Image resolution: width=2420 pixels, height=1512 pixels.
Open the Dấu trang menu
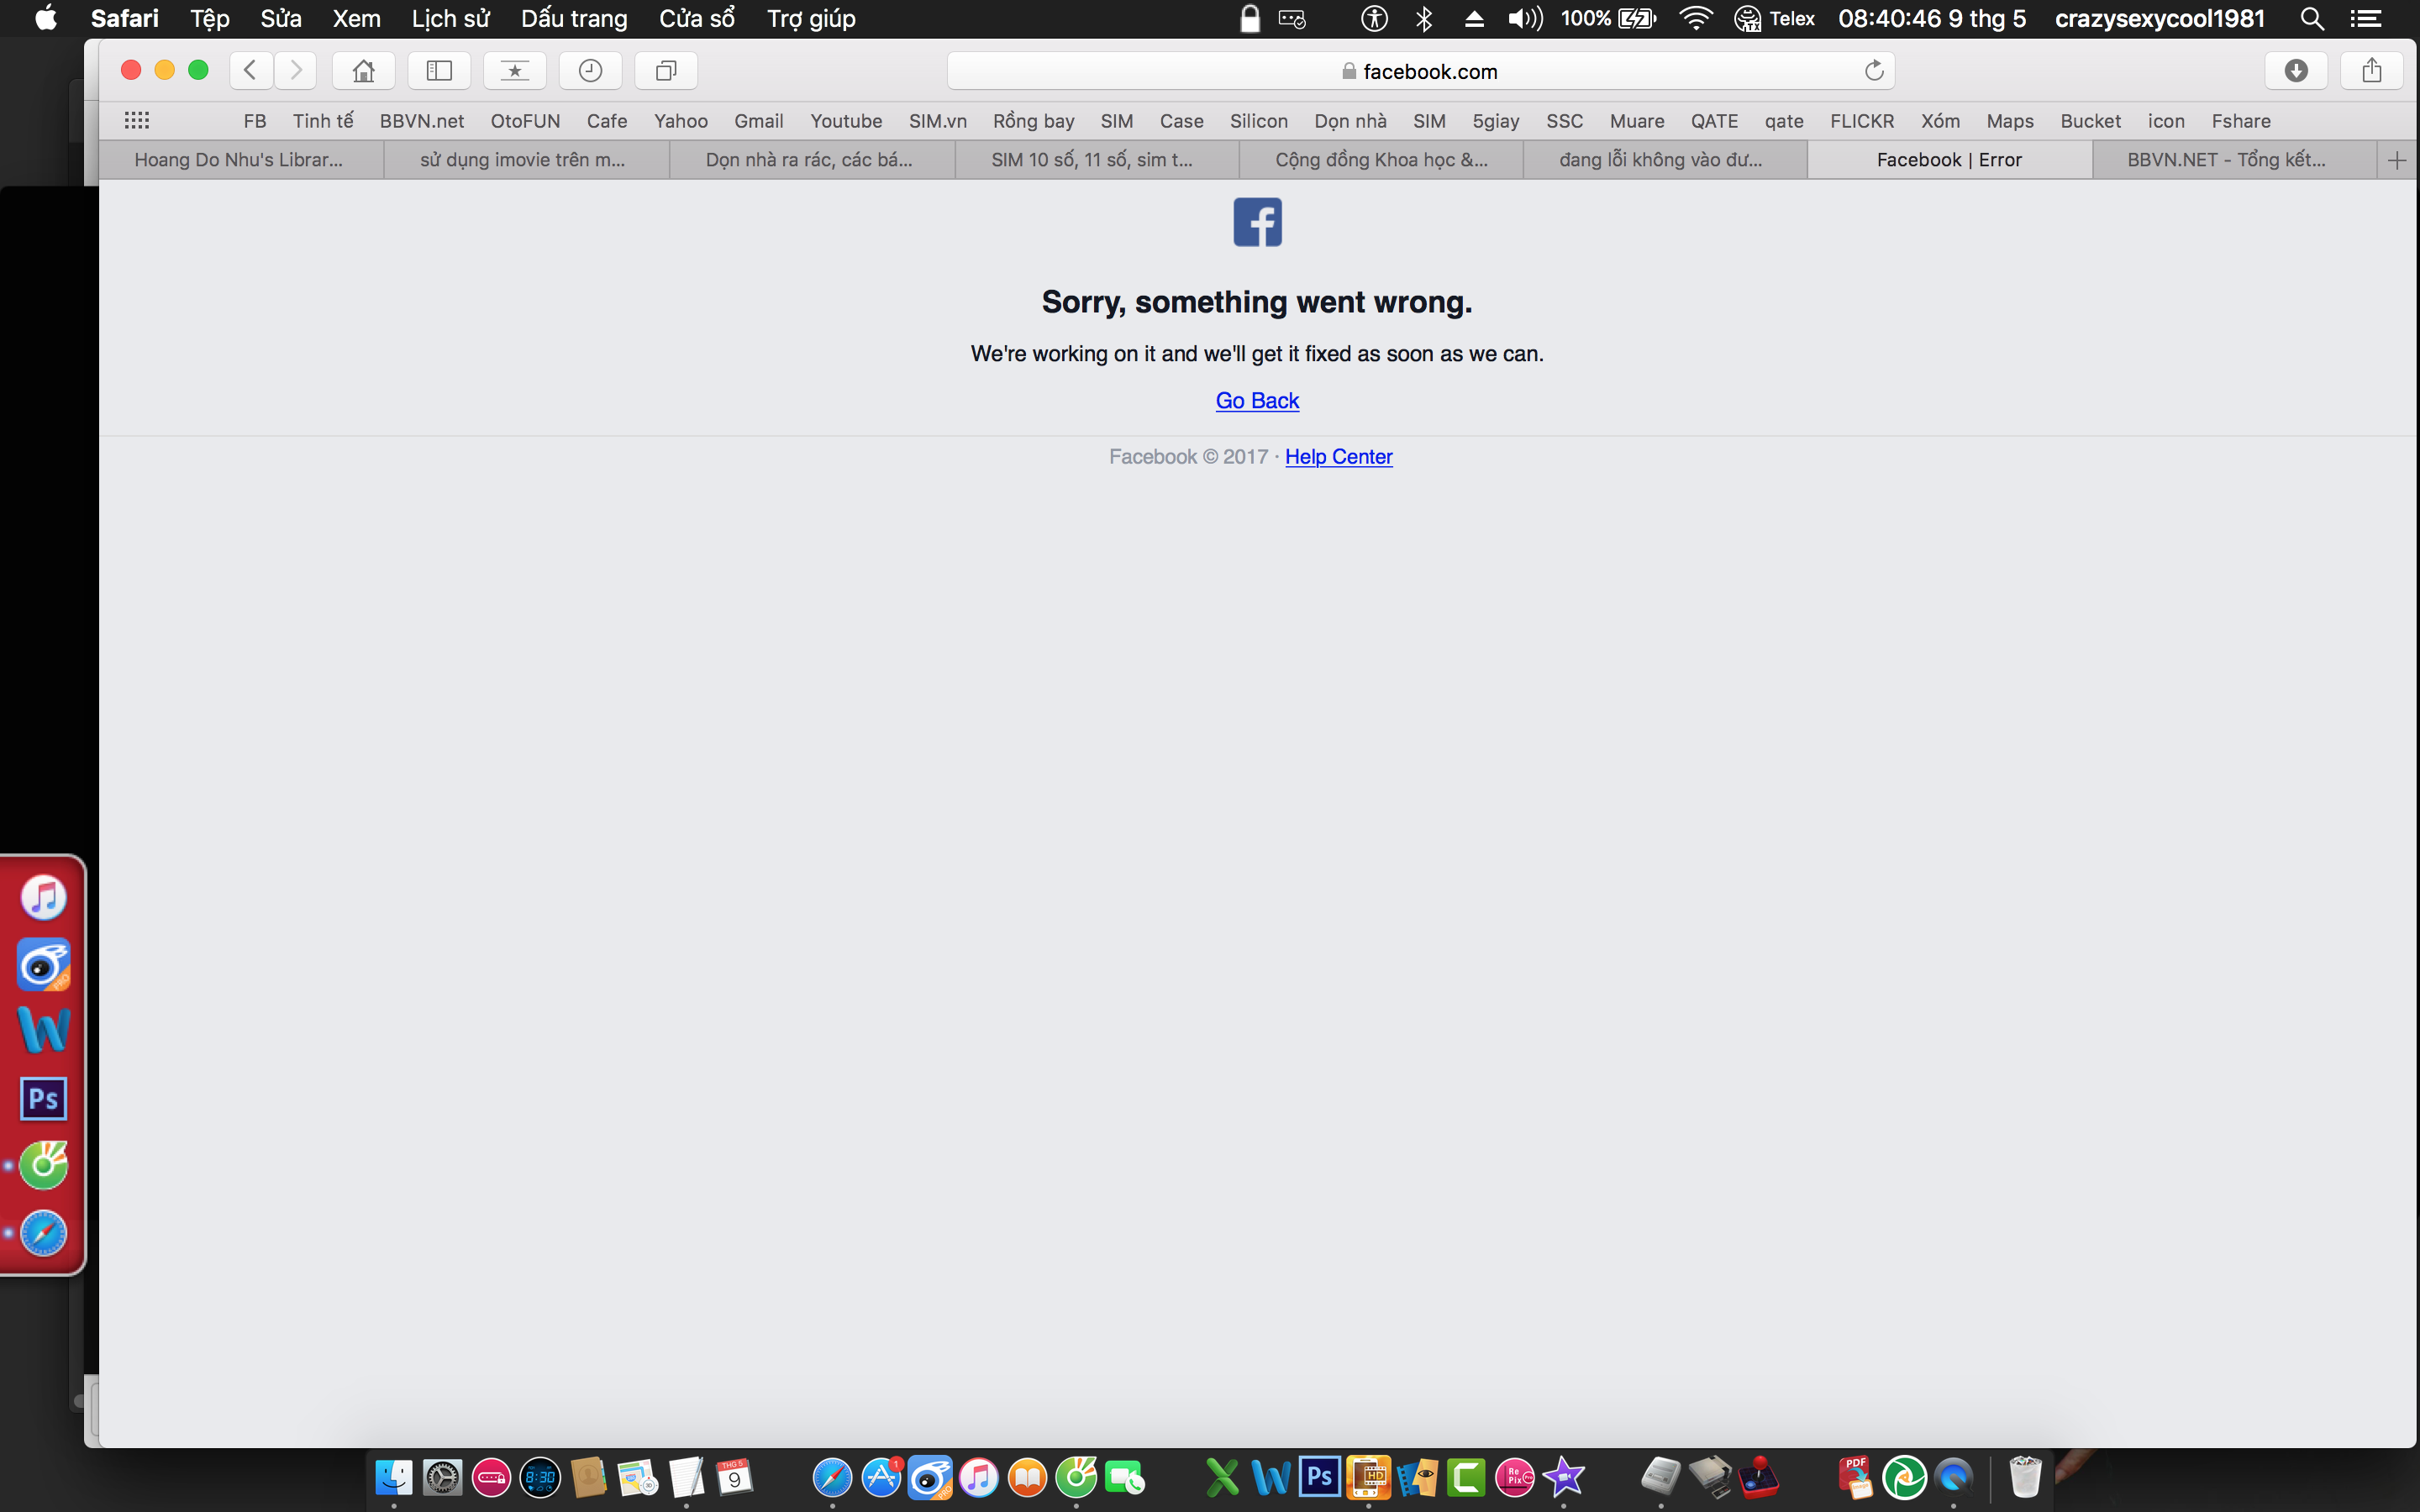(574, 18)
